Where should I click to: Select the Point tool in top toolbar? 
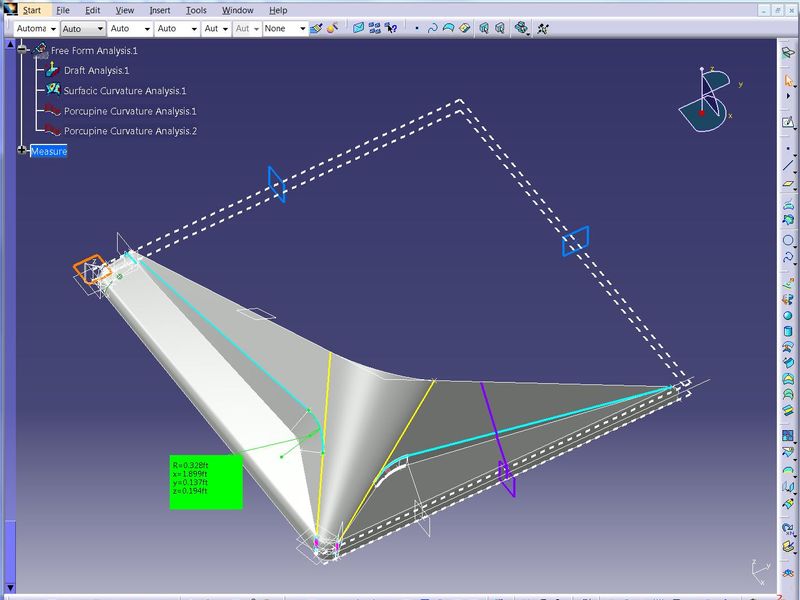pos(417,29)
